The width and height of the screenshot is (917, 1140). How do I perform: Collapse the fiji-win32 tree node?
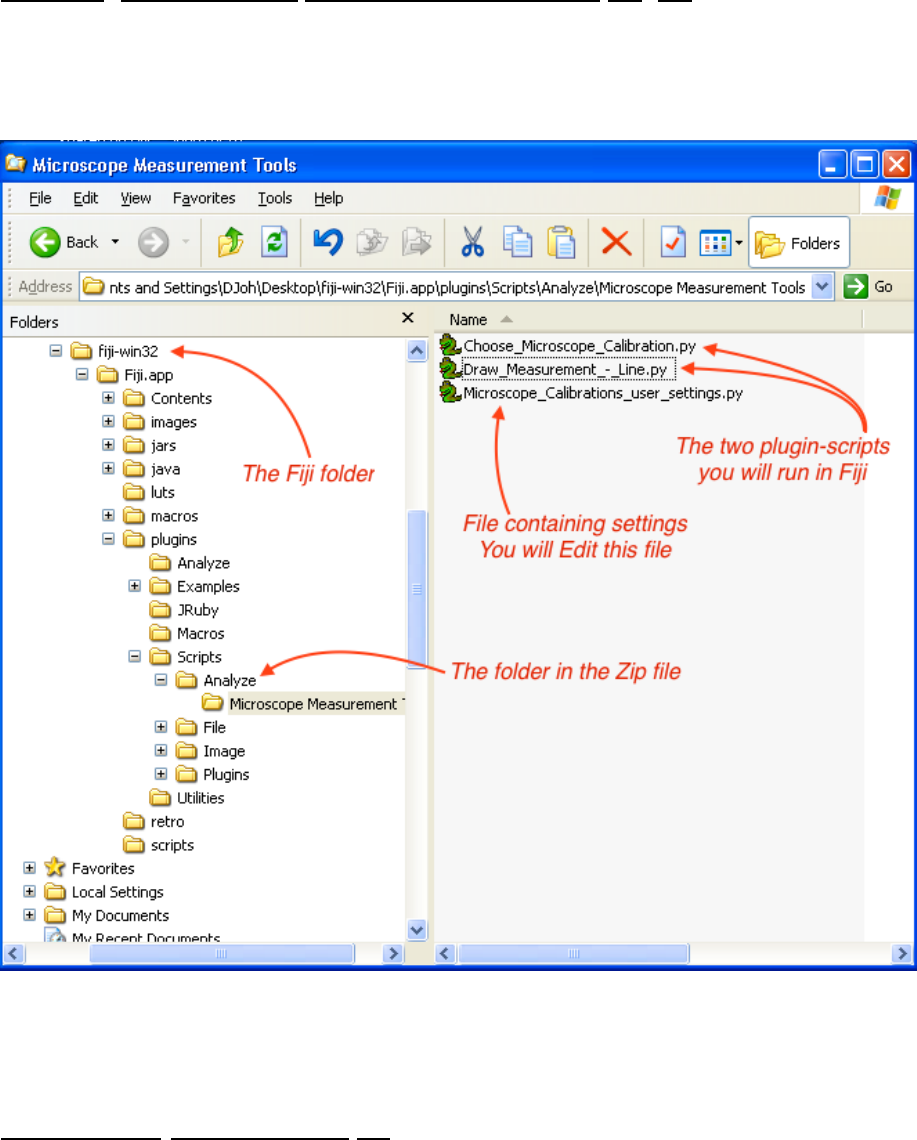[x=55, y=350]
